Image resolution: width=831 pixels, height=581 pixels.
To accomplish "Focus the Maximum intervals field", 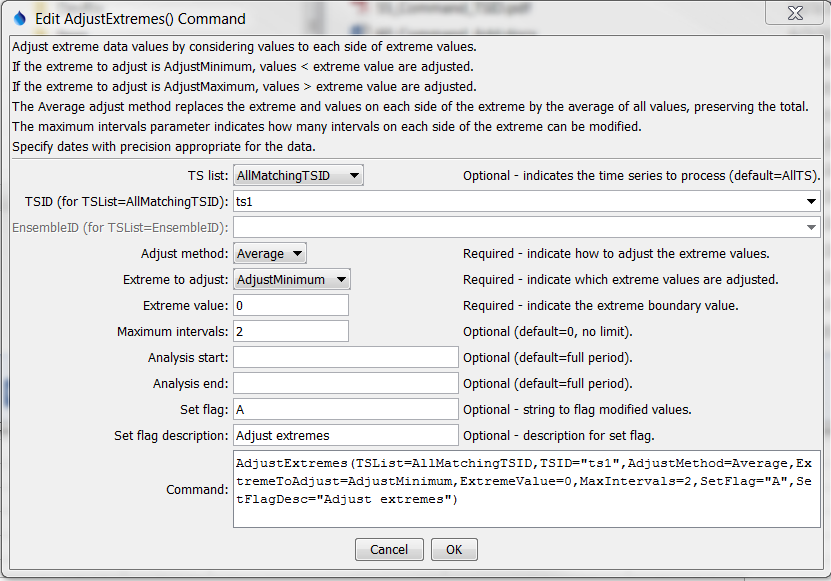I will click(x=290, y=331).
